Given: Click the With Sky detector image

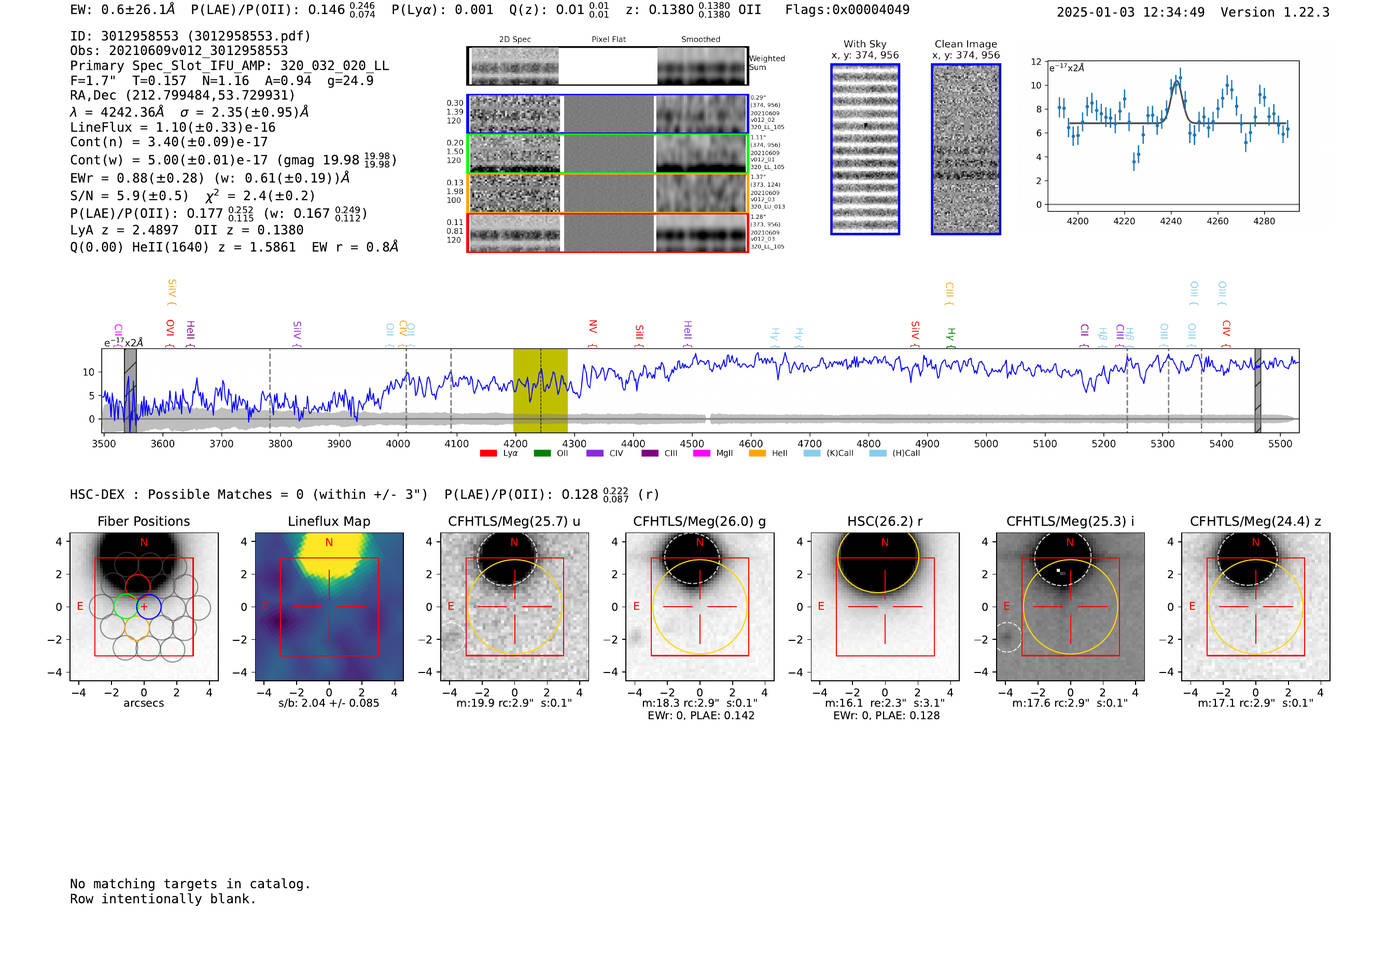Looking at the screenshot, I should click(x=865, y=149).
